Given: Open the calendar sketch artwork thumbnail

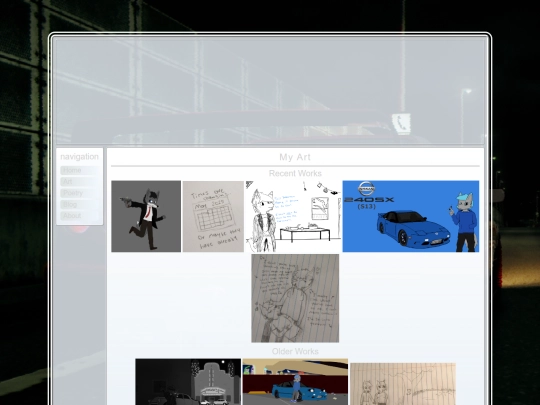Looking at the screenshot, I should [213, 217].
